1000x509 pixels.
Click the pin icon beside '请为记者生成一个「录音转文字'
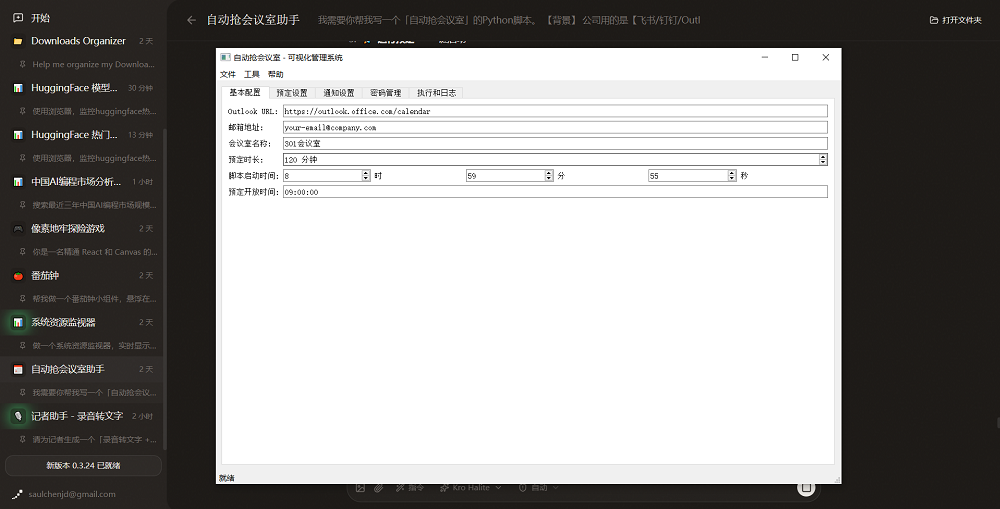pyautogui.click(x=23, y=439)
